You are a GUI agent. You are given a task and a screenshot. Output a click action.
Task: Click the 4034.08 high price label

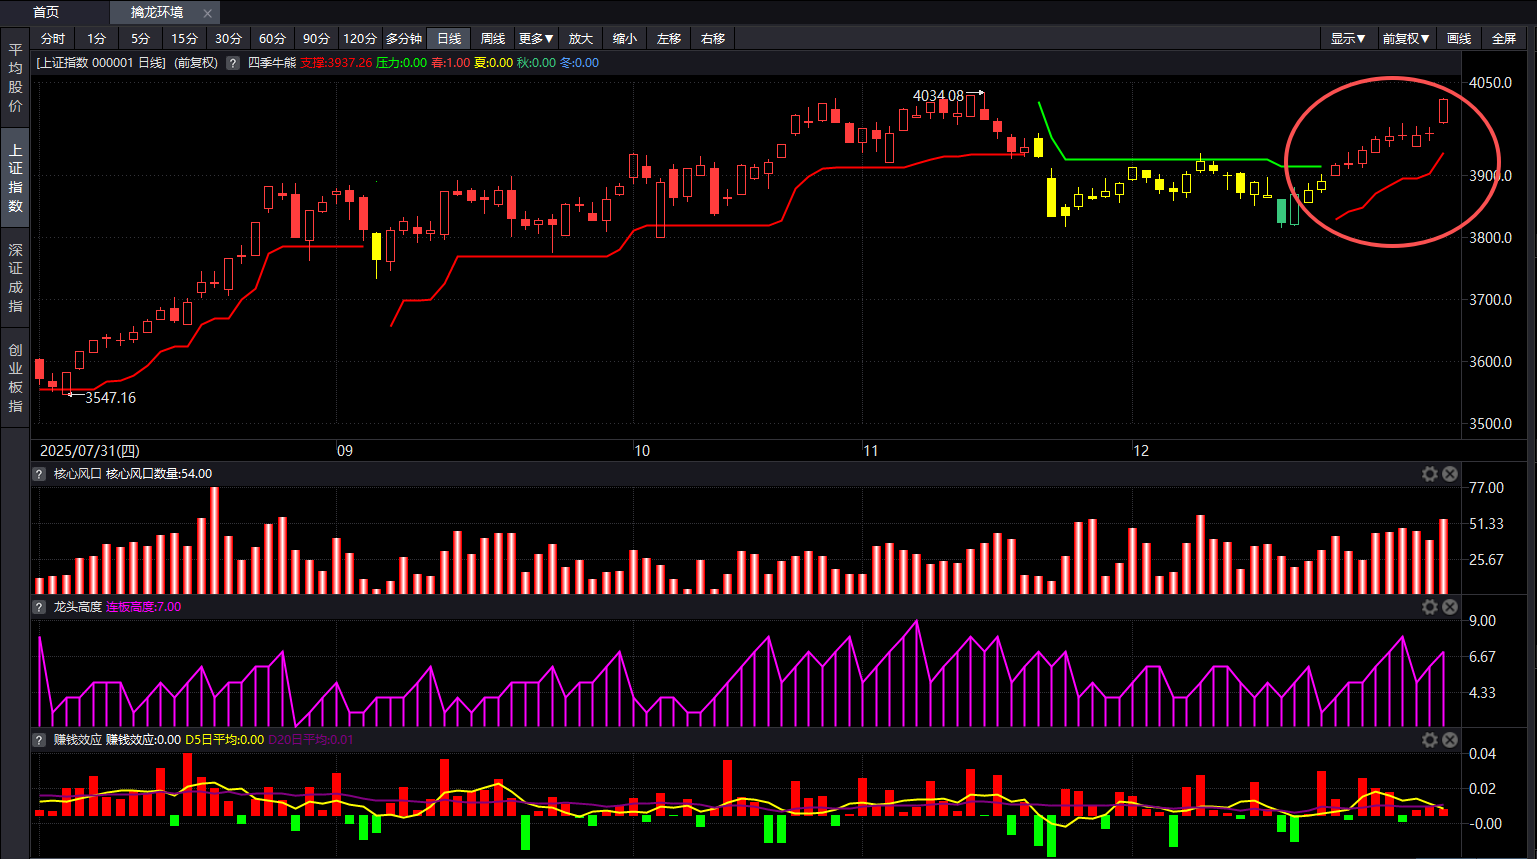938,96
